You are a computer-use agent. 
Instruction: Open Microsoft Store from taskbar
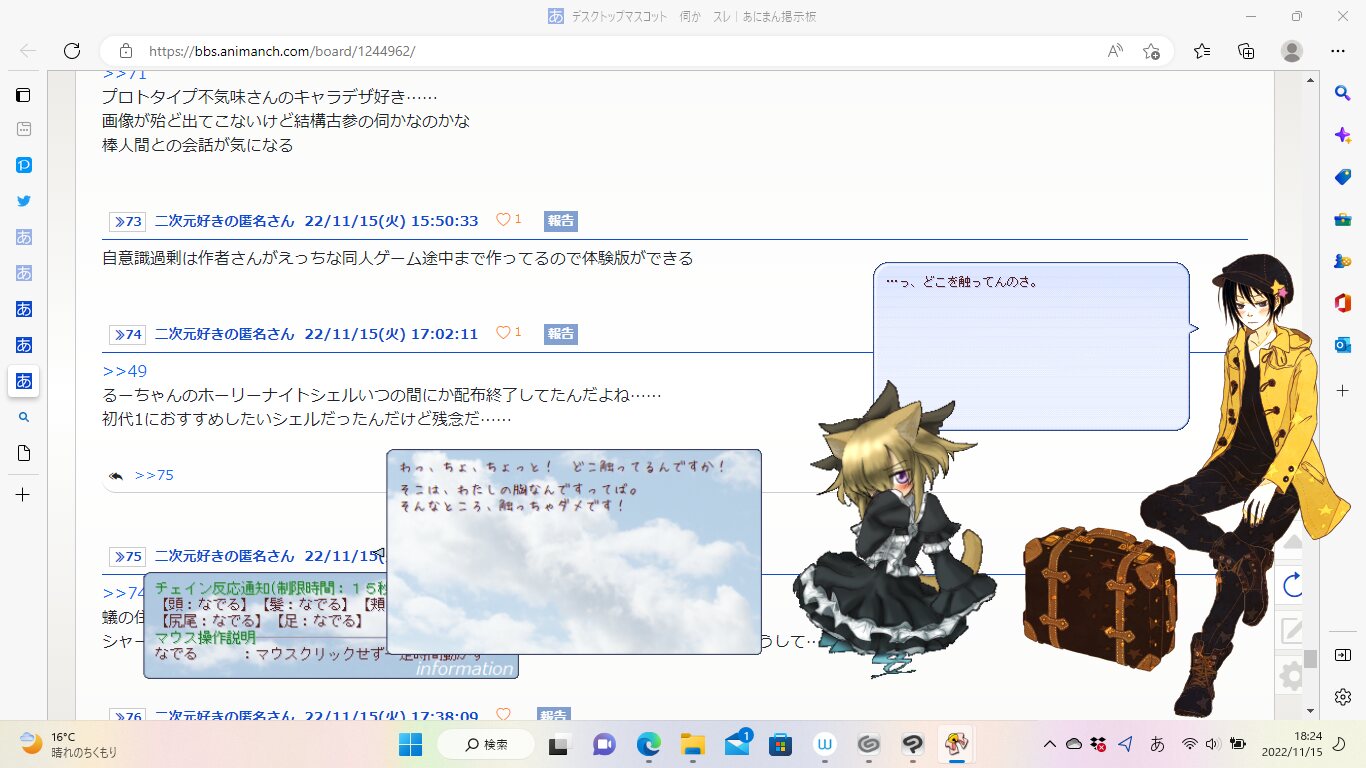781,744
